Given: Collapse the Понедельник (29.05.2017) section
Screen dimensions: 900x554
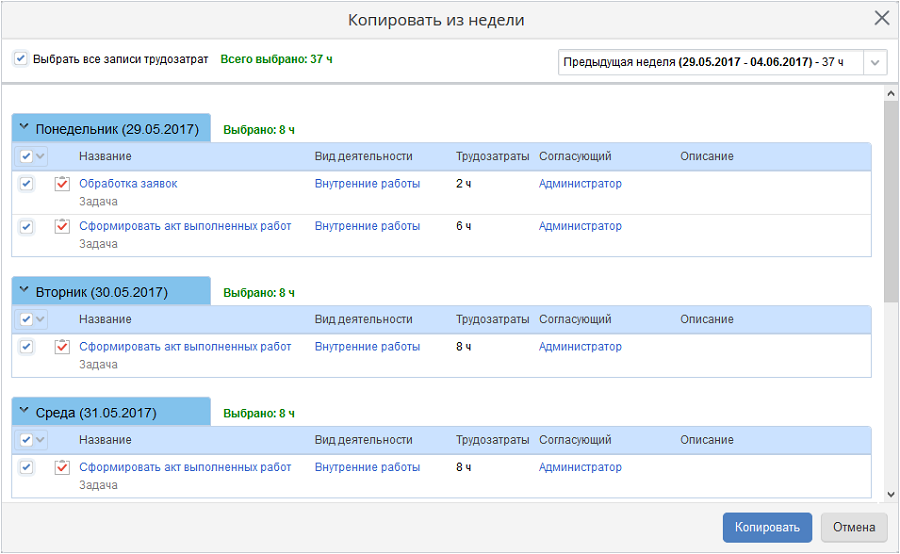Looking at the screenshot, I should pos(25,129).
